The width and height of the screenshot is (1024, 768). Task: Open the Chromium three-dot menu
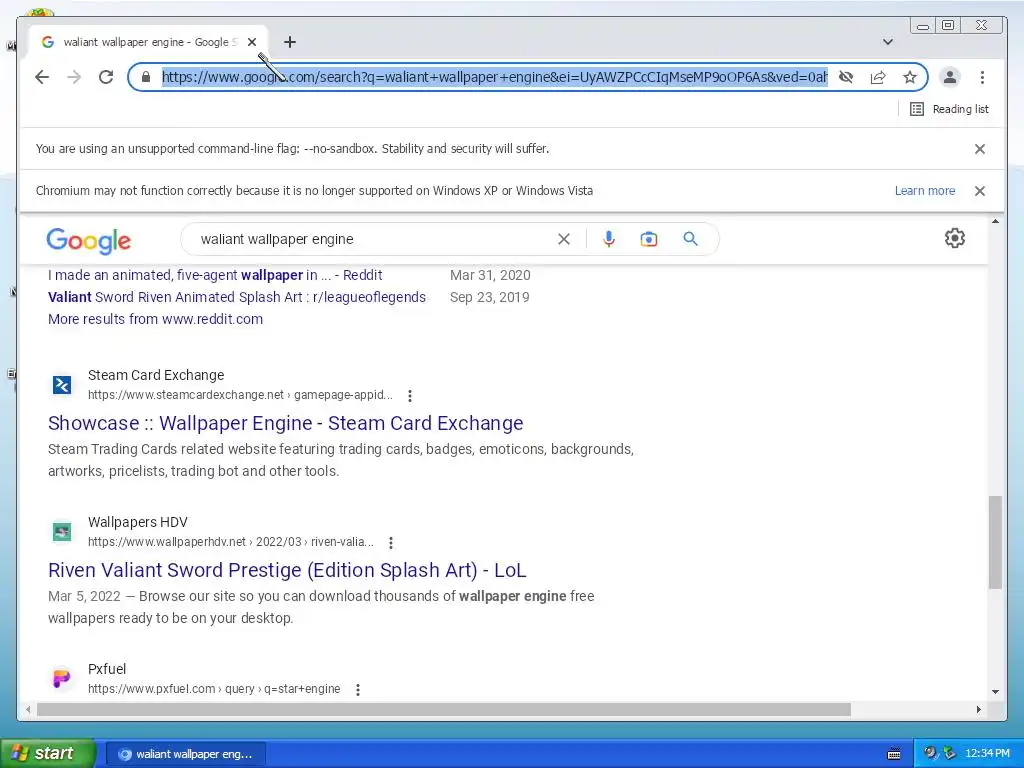[x=982, y=77]
